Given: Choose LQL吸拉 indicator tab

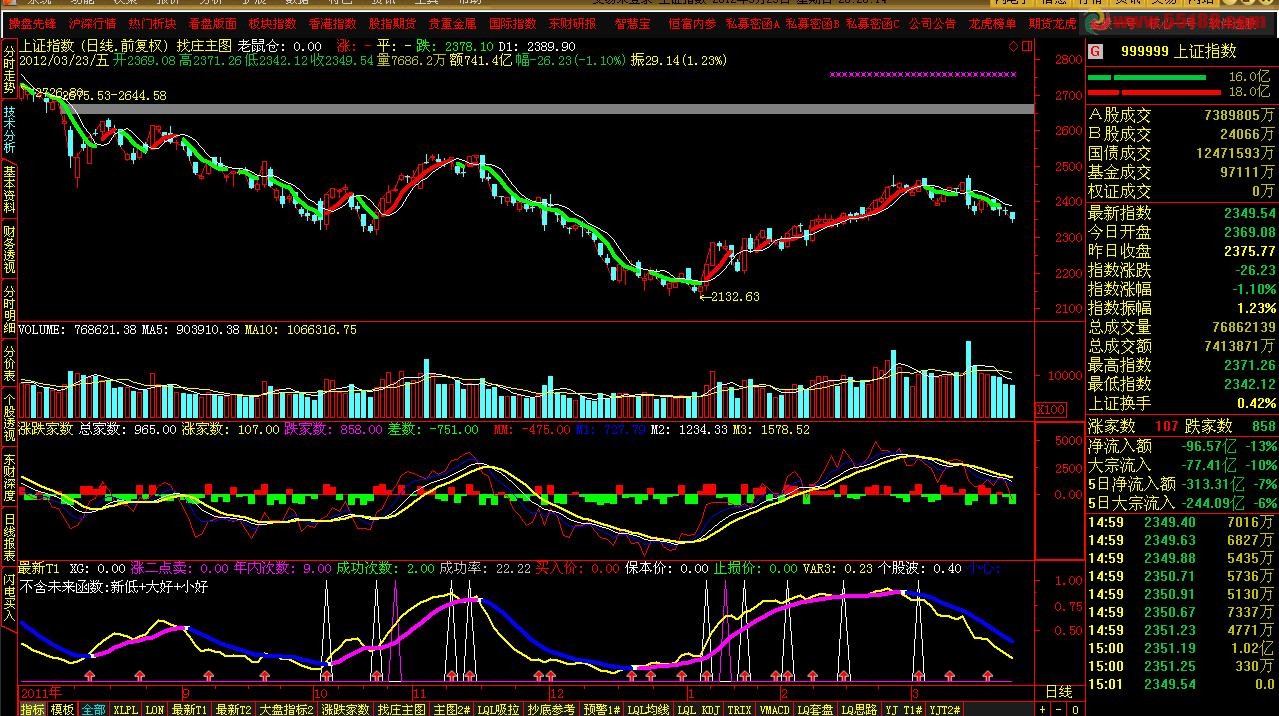Looking at the screenshot, I should 498,709.
